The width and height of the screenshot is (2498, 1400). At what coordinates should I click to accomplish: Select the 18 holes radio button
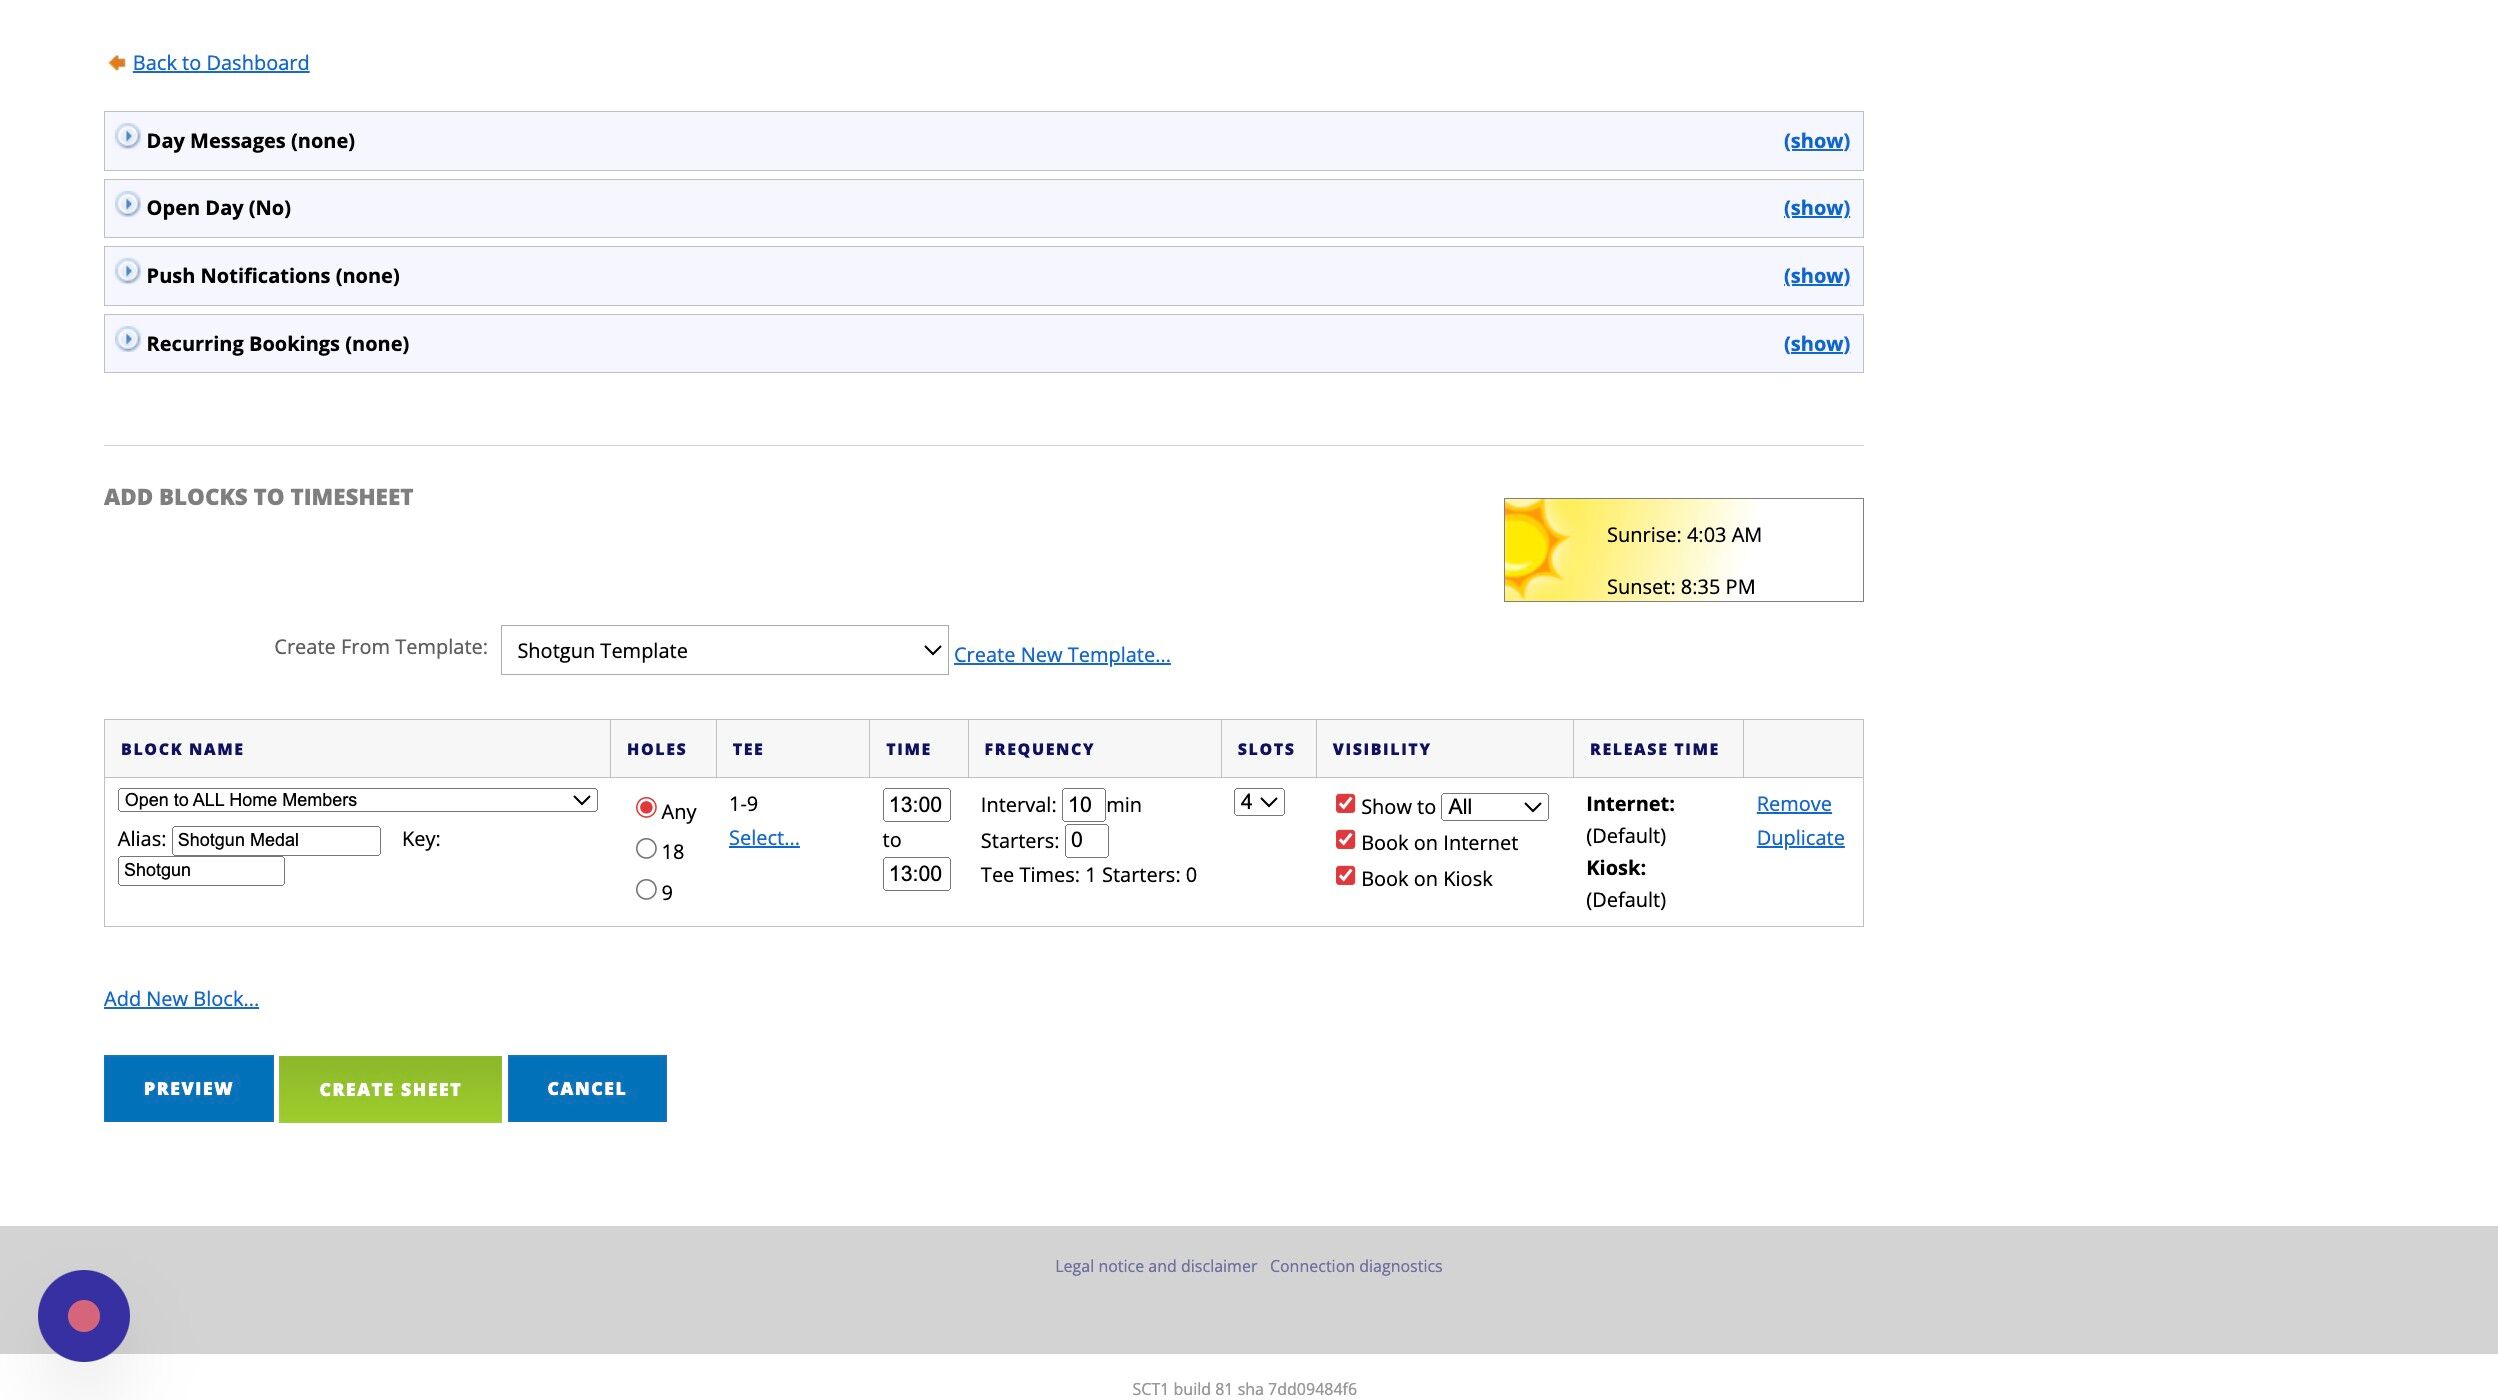click(646, 849)
